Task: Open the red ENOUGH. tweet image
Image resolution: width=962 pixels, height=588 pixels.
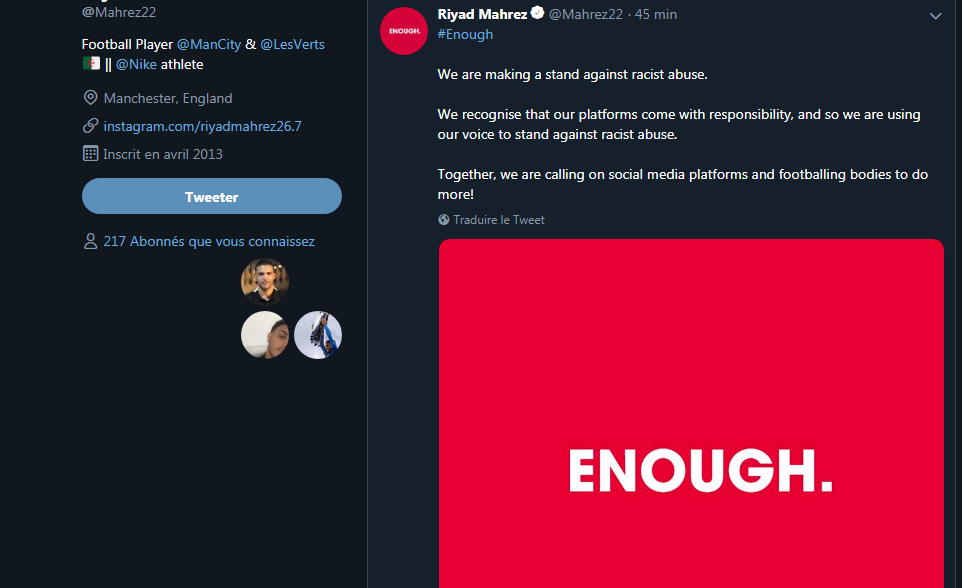Action: coord(691,413)
